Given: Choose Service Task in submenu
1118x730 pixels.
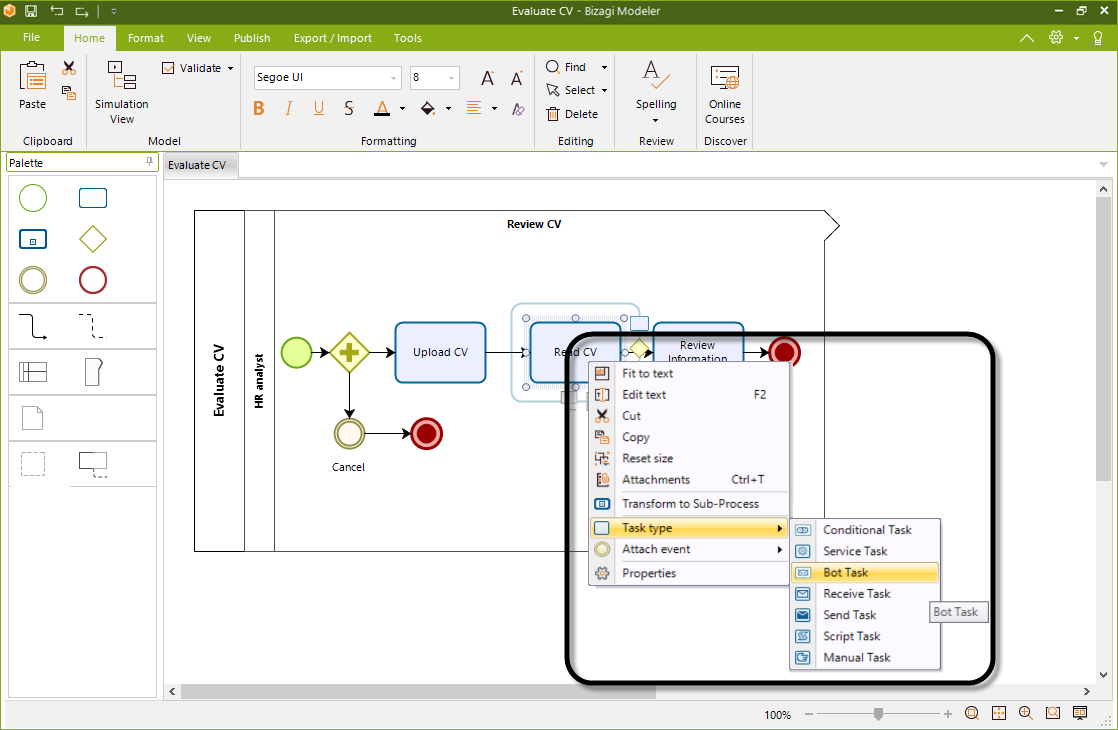Looking at the screenshot, I should pyautogui.click(x=865, y=551).
